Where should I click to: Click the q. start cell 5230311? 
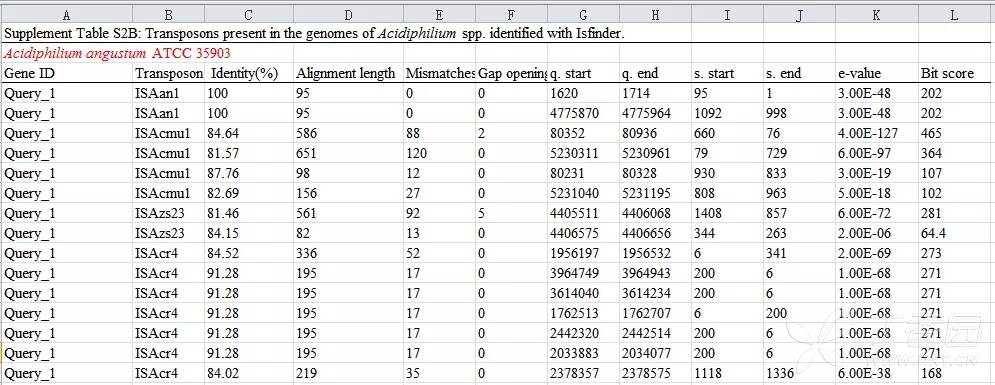pos(583,153)
